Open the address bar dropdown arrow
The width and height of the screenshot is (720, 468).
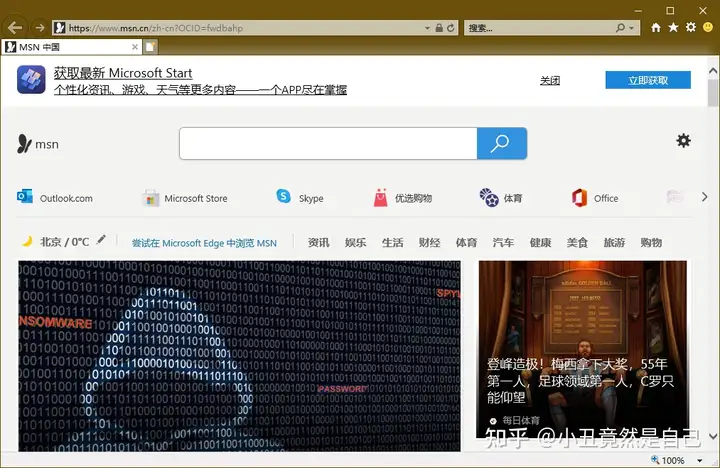(427, 28)
